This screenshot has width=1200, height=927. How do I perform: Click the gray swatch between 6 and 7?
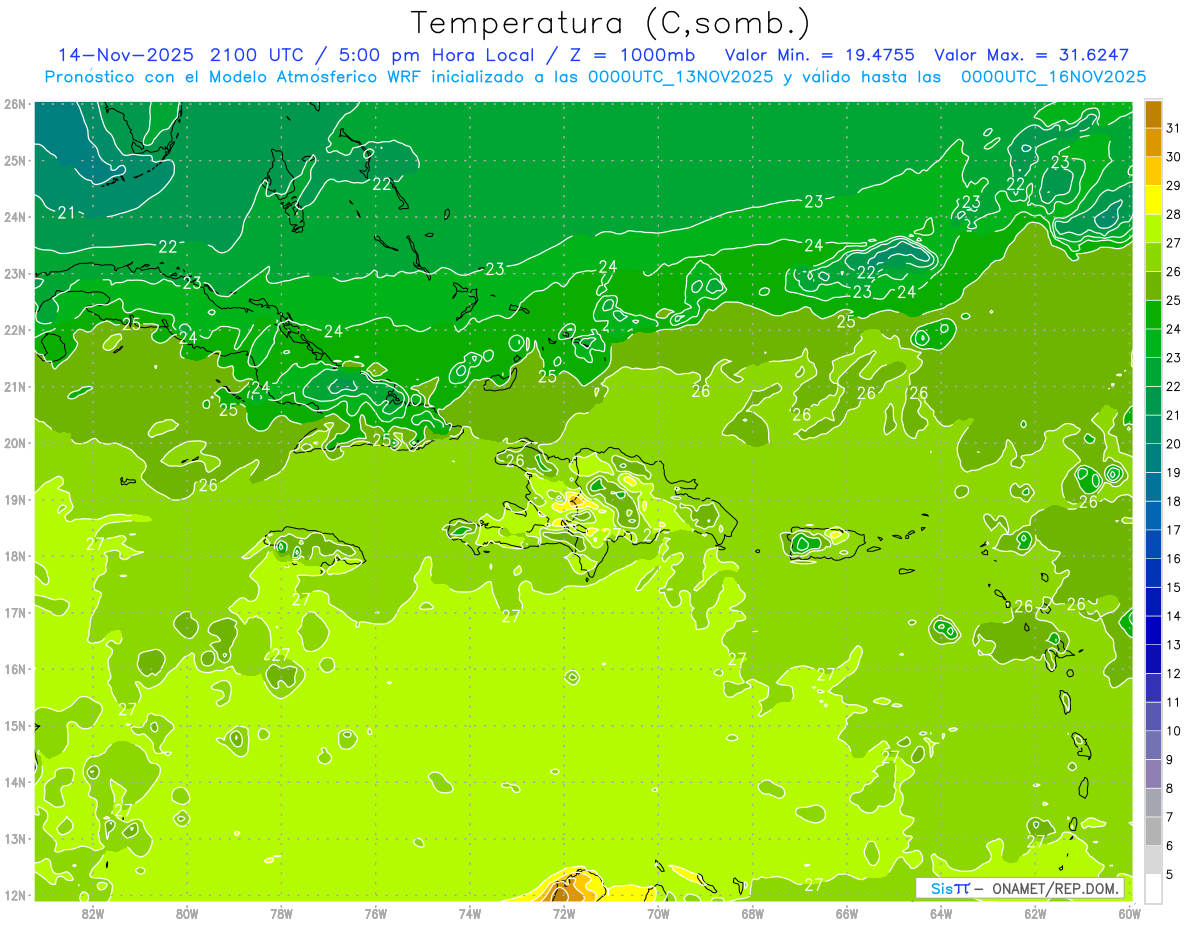[x=1154, y=831]
